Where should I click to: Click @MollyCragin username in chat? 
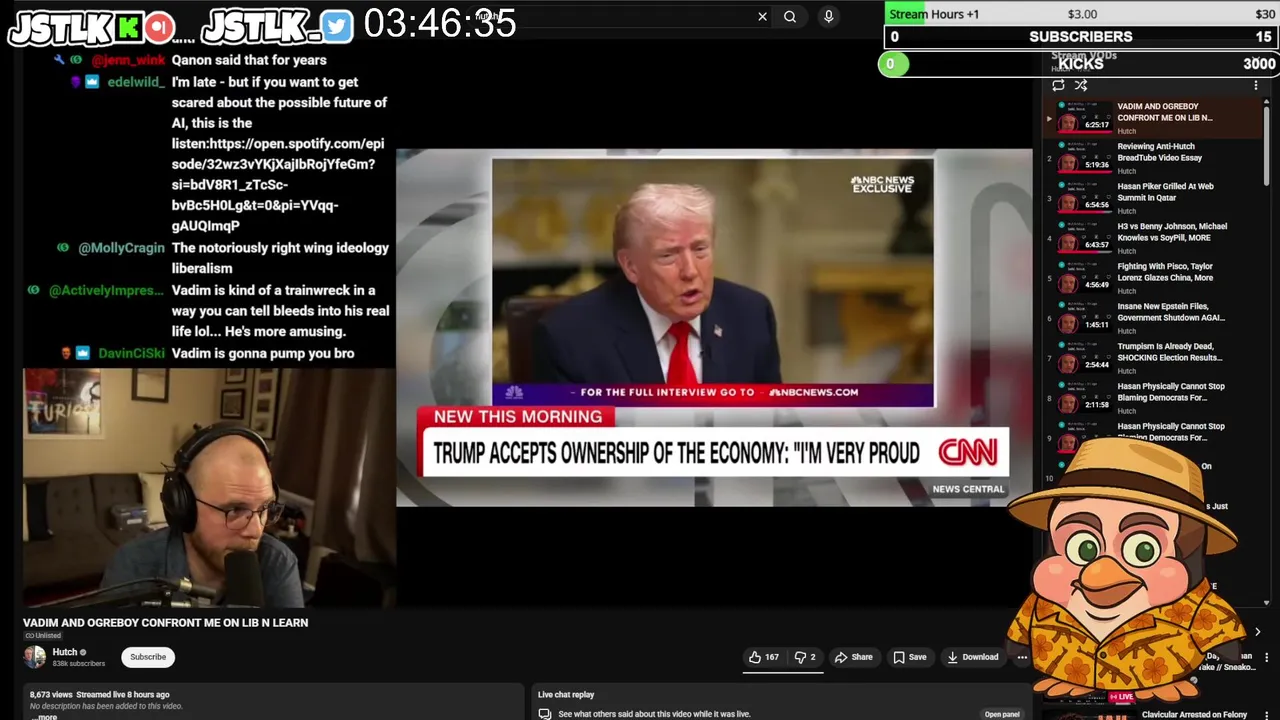click(121, 248)
